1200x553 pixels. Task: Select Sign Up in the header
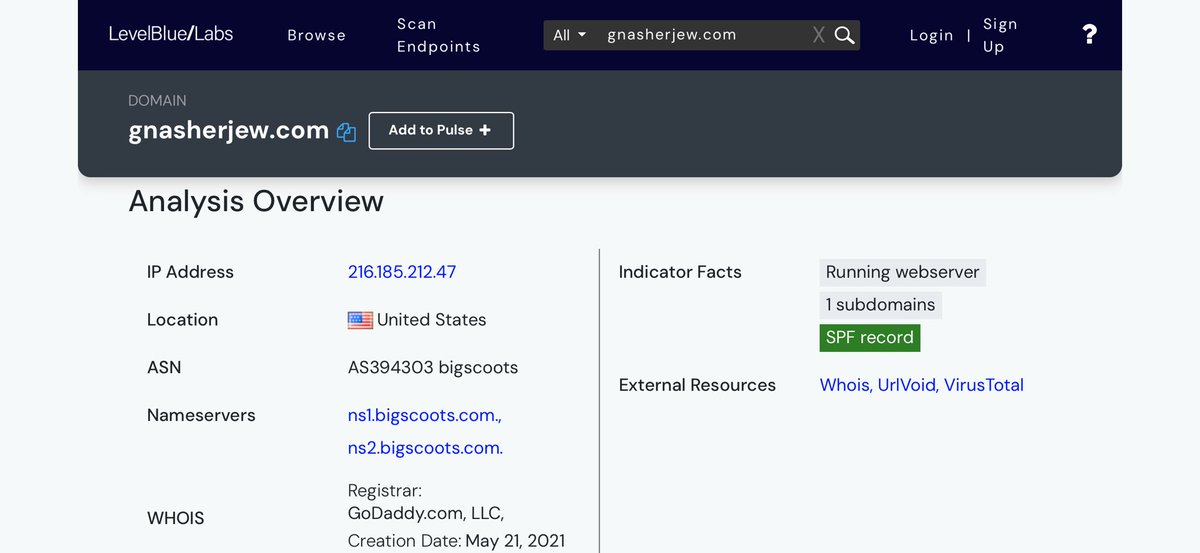click(x=999, y=35)
